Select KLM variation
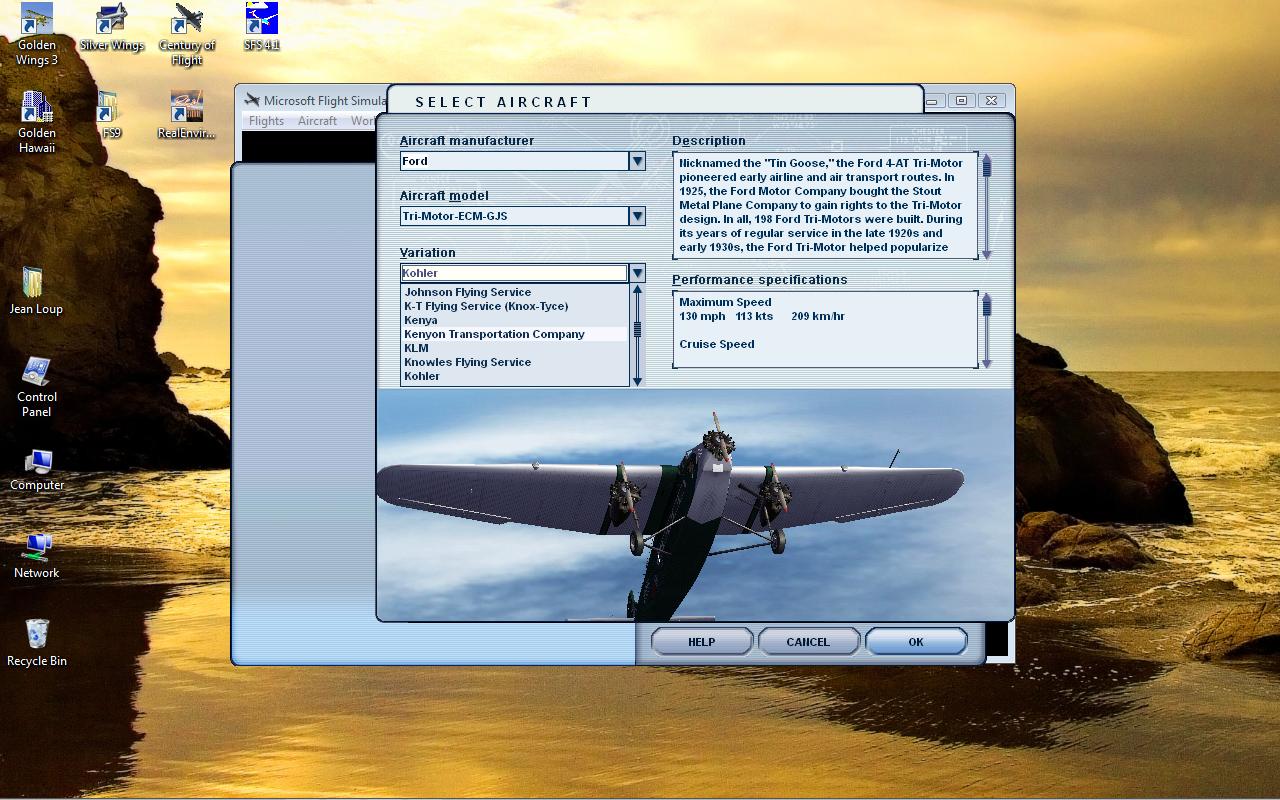The height and width of the screenshot is (800, 1280). (x=514, y=348)
